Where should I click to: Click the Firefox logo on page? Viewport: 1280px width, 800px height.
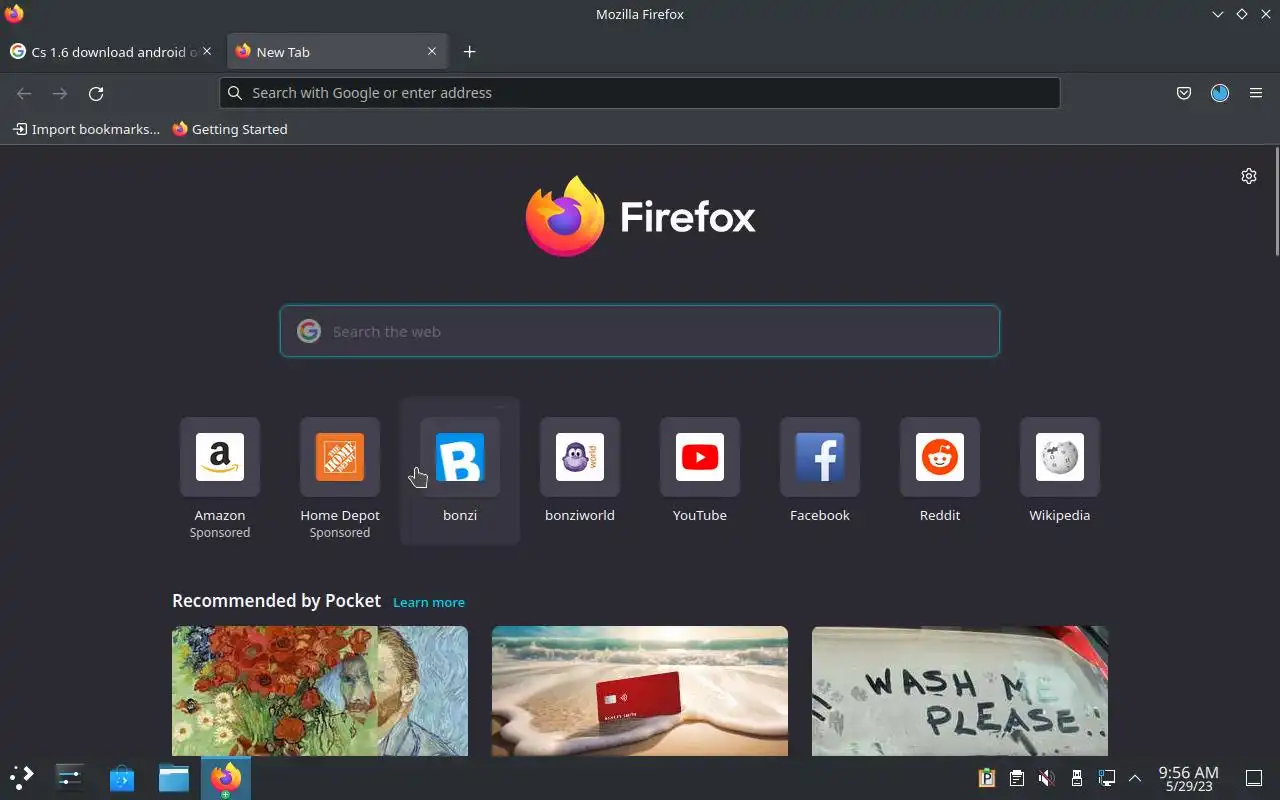(x=640, y=217)
